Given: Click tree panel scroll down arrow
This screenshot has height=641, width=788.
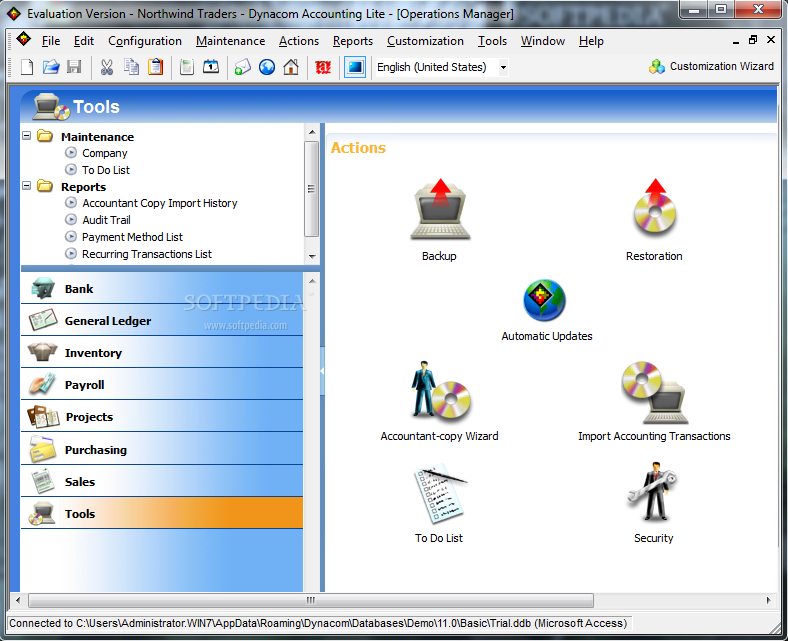Looking at the screenshot, I should coord(312,256).
